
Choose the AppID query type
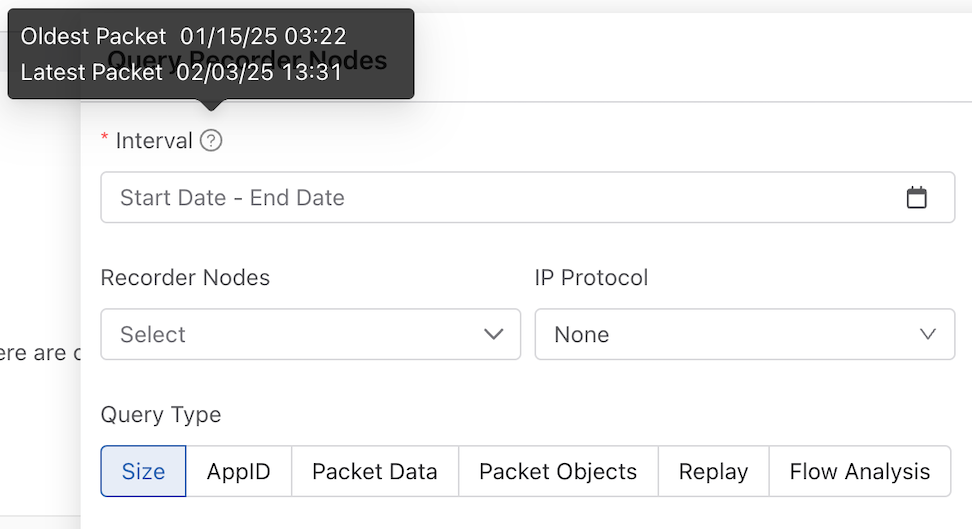click(x=239, y=471)
